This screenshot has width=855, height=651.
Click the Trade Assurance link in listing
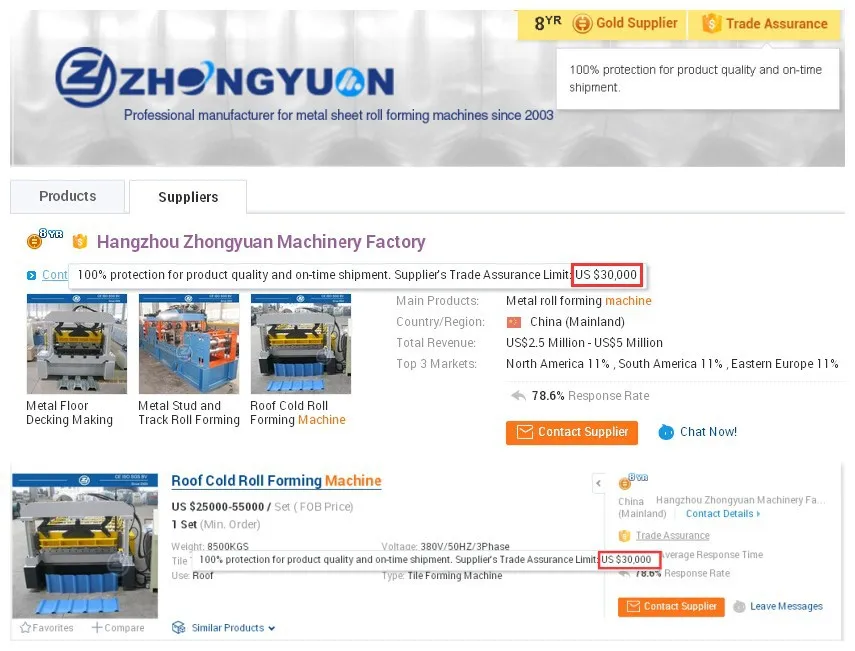pyautogui.click(x=672, y=535)
